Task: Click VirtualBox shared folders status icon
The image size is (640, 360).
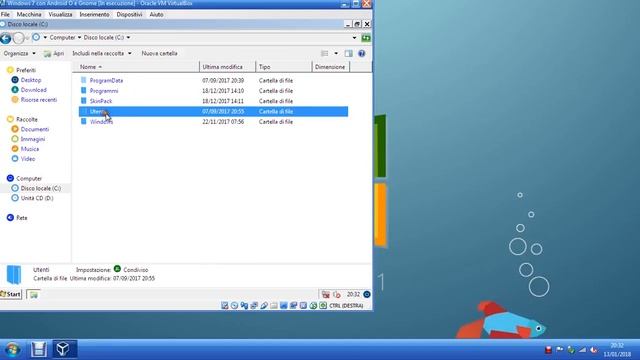Action: (x=273, y=305)
